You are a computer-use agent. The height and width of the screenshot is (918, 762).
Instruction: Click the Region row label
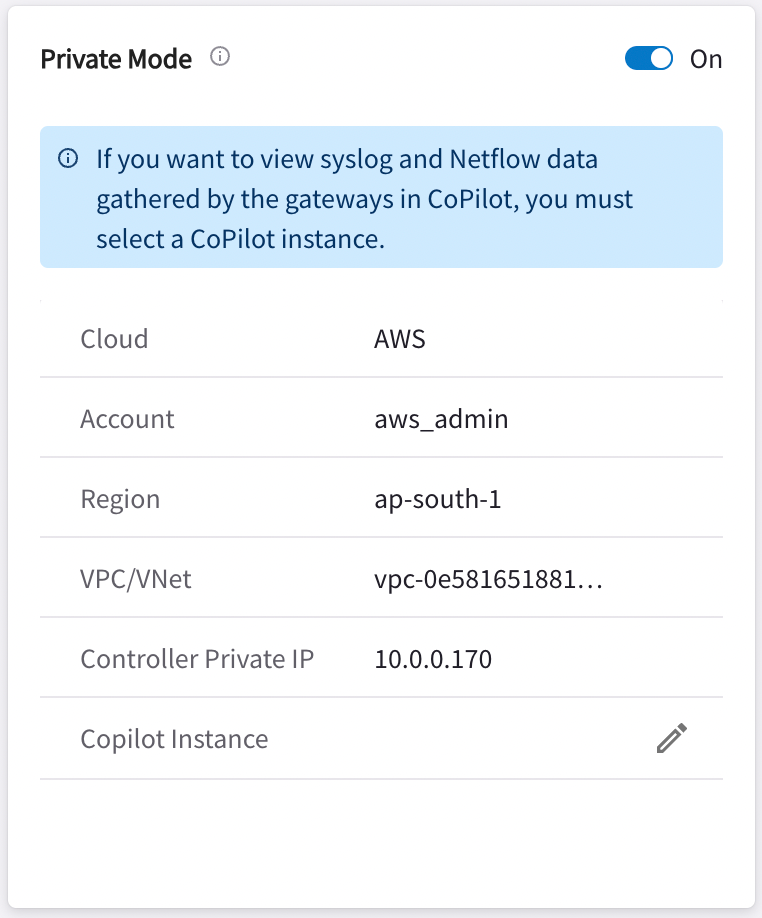click(120, 498)
